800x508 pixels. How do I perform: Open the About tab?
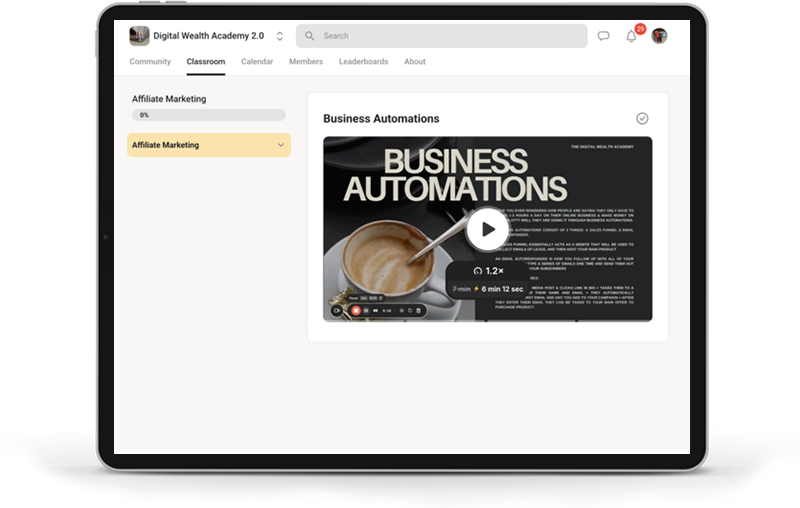click(x=415, y=62)
